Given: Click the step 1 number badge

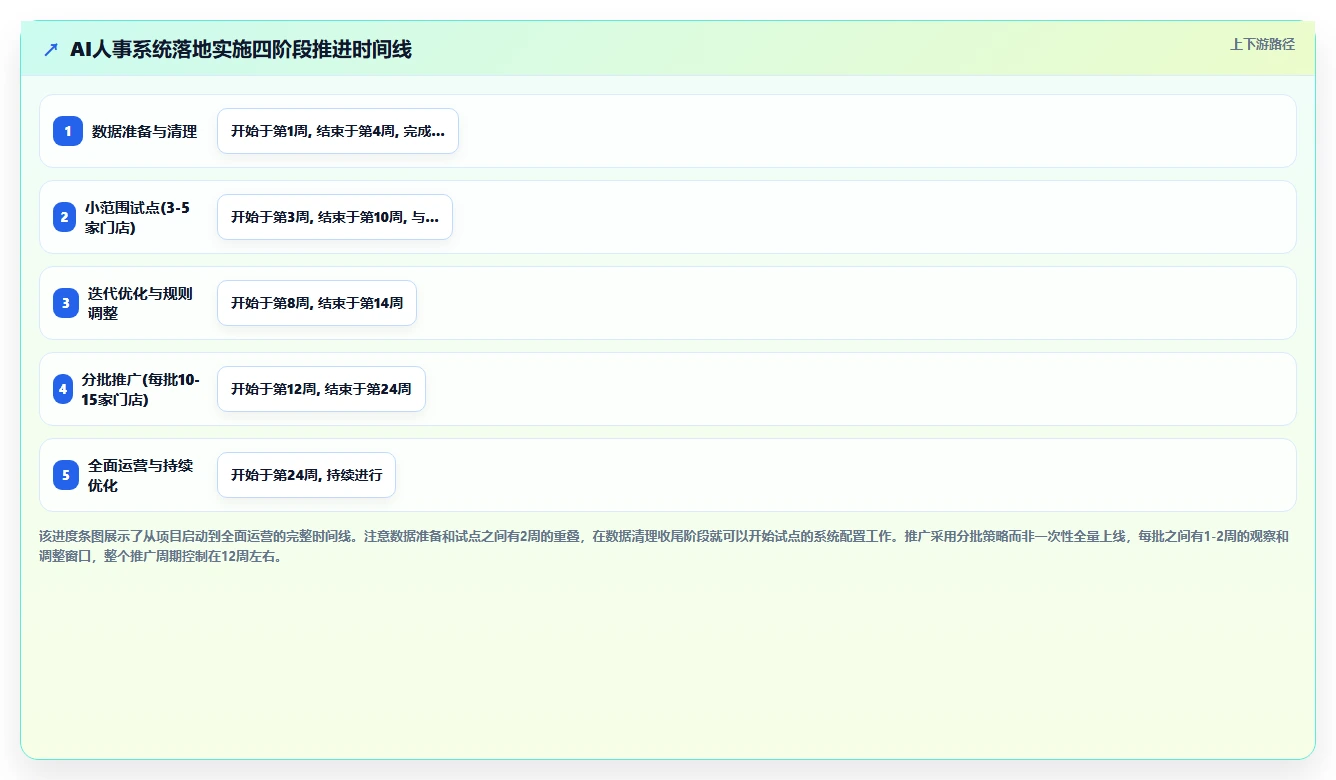Looking at the screenshot, I should pyautogui.click(x=68, y=131).
